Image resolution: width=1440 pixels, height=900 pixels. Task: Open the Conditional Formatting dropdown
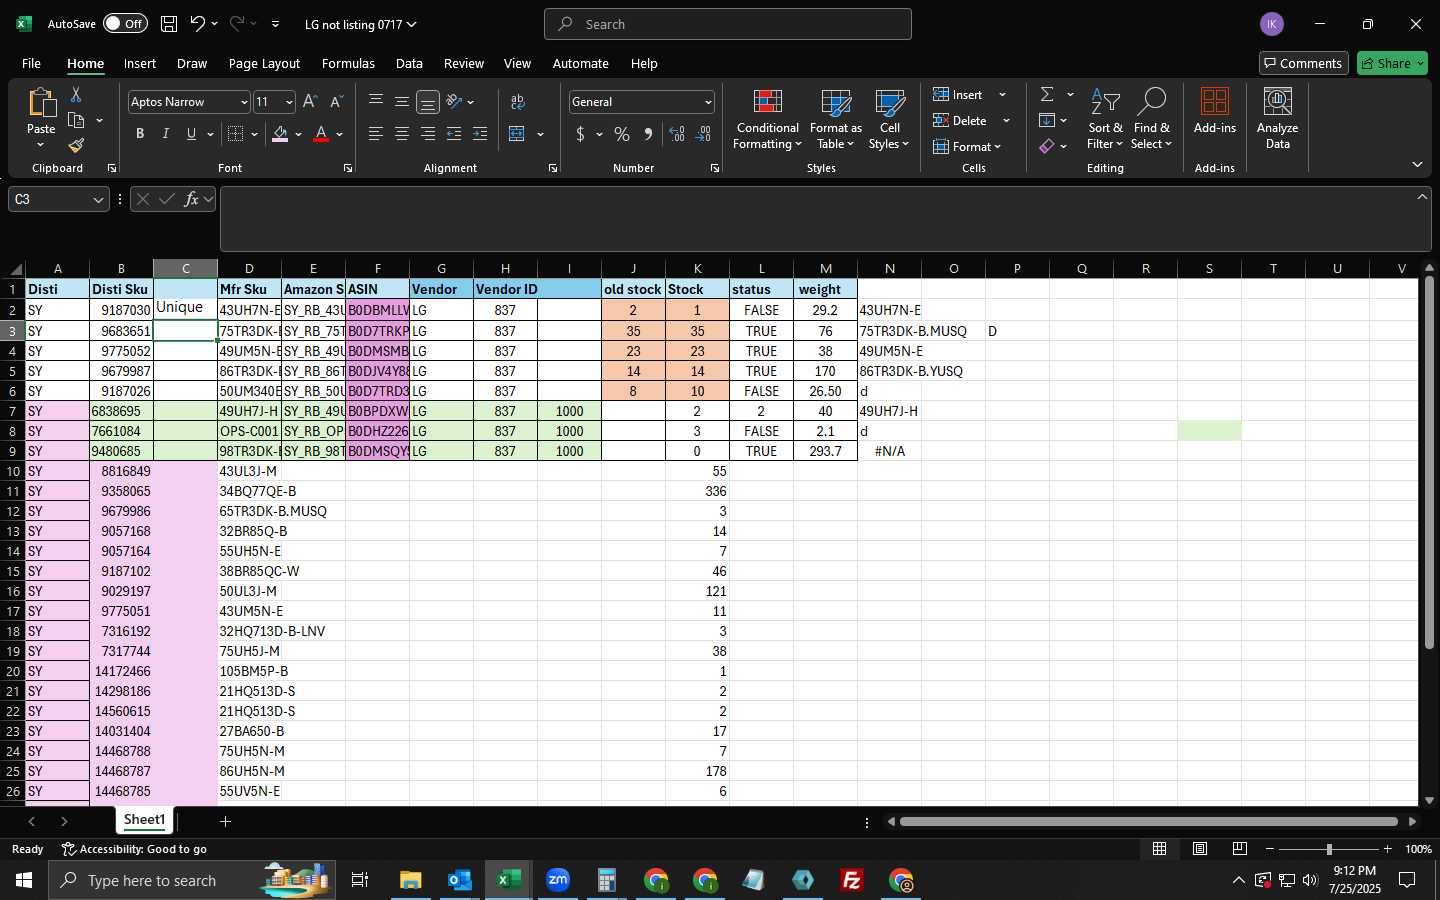[x=768, y=119]
